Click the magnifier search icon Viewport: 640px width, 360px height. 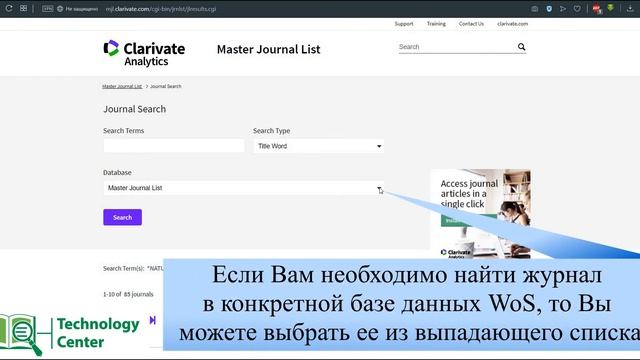click(521, 47)
